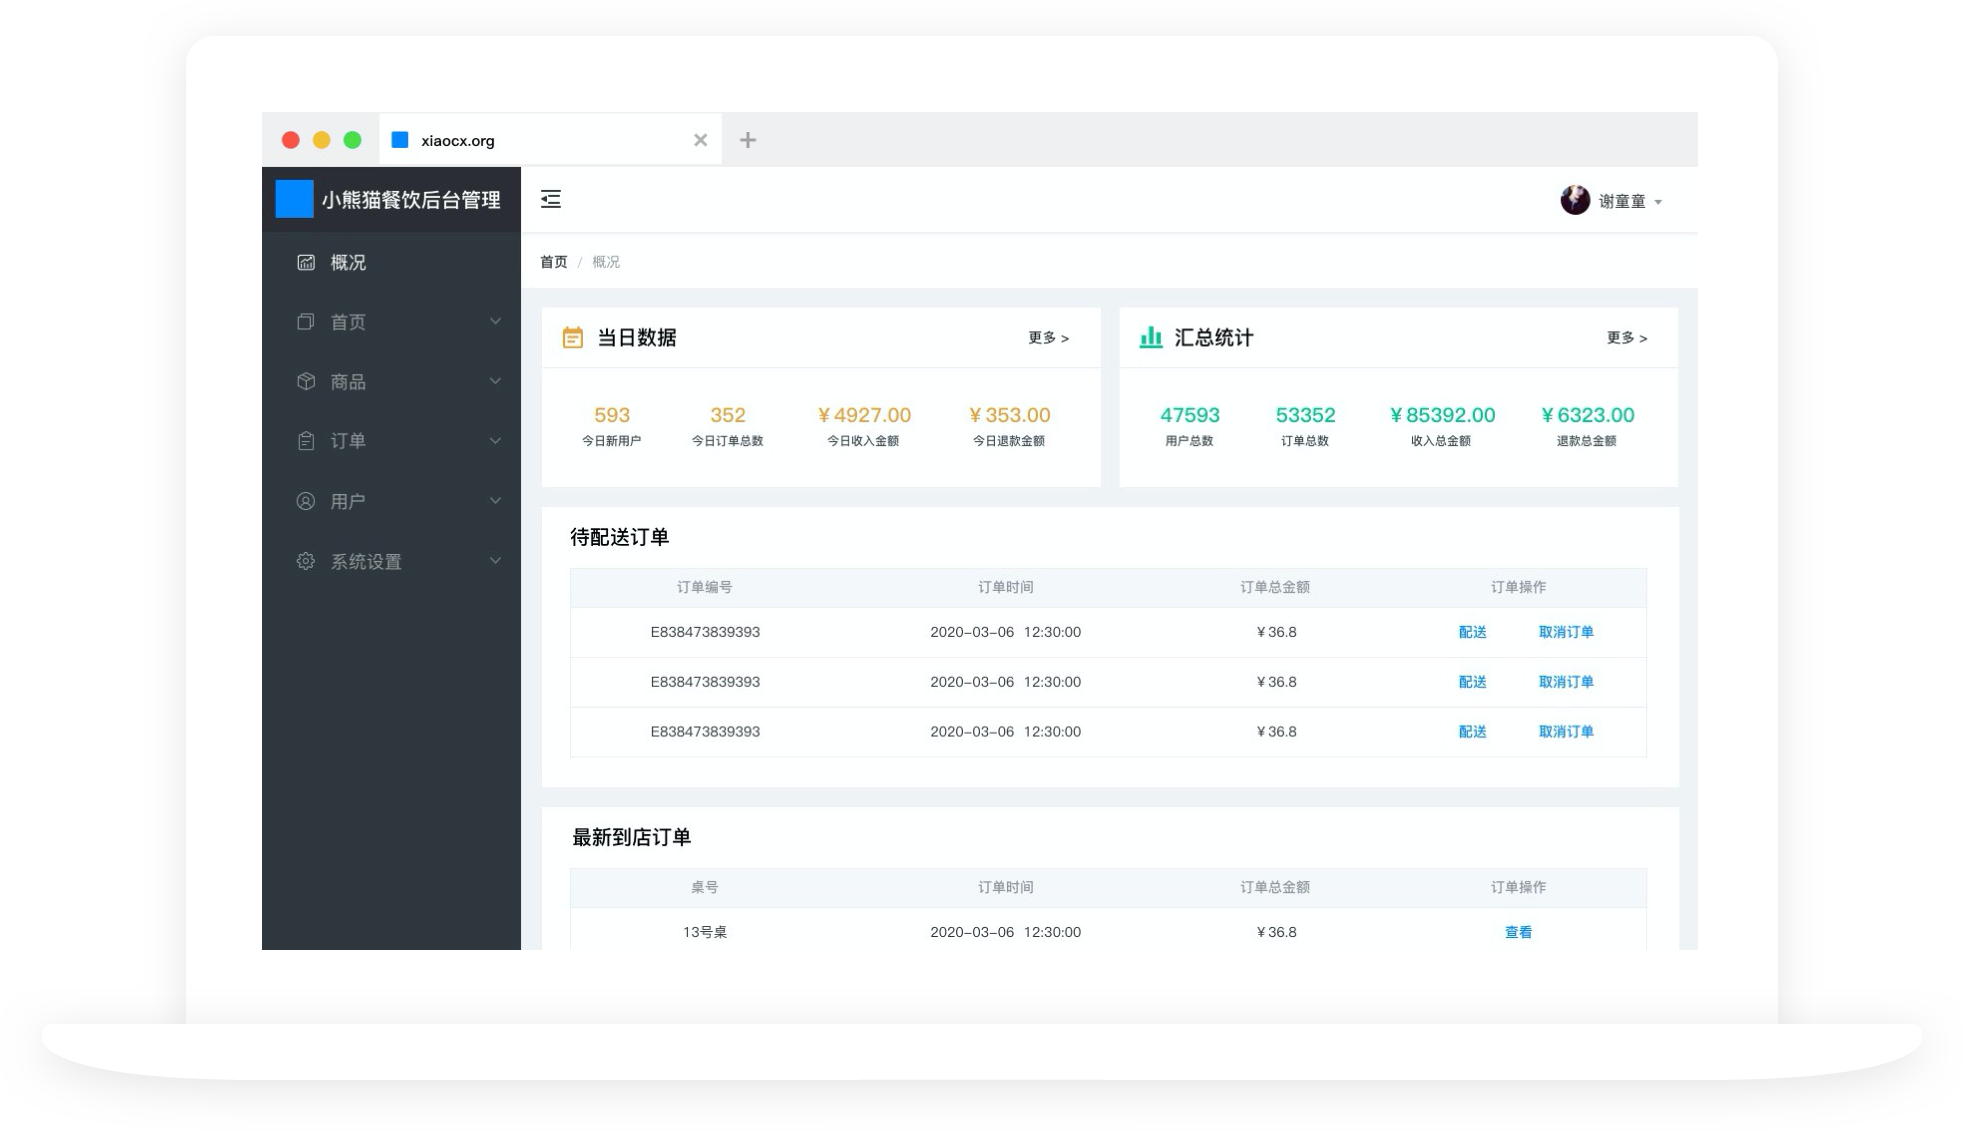Expand the 系统设置 submenu chevron

[x=495, y=561]
